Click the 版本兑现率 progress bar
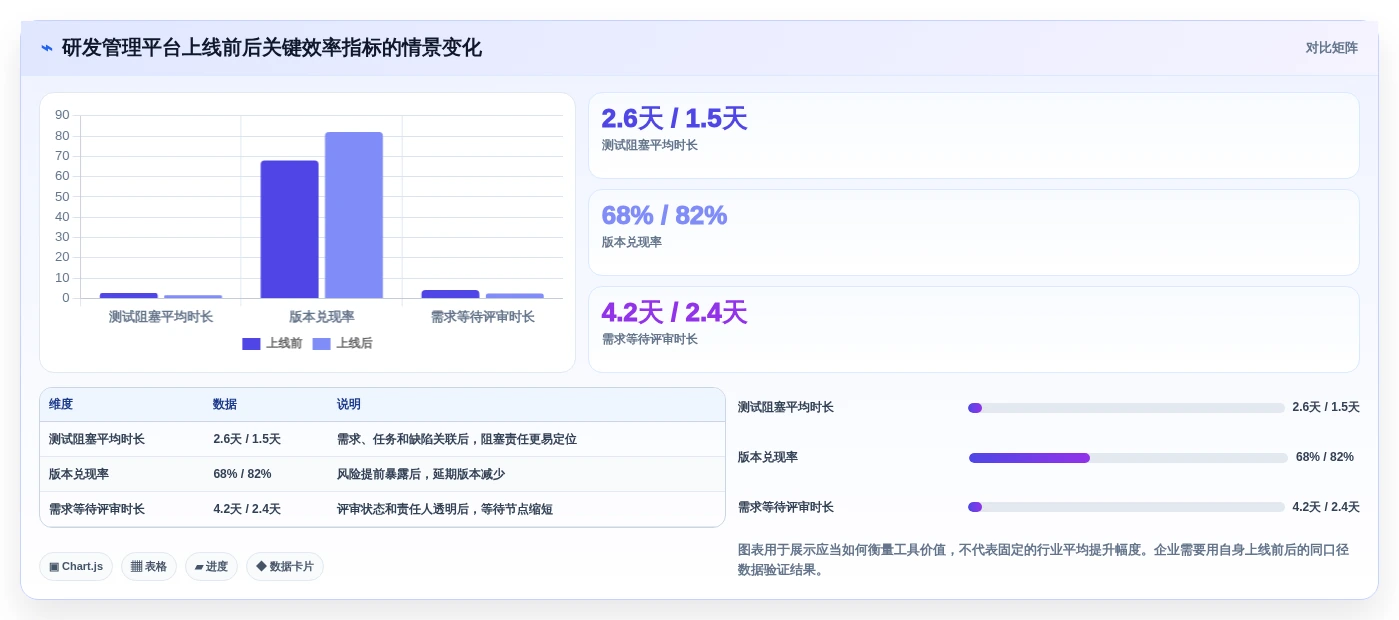The image size is (1399, 620). (x=1128, y=458)
